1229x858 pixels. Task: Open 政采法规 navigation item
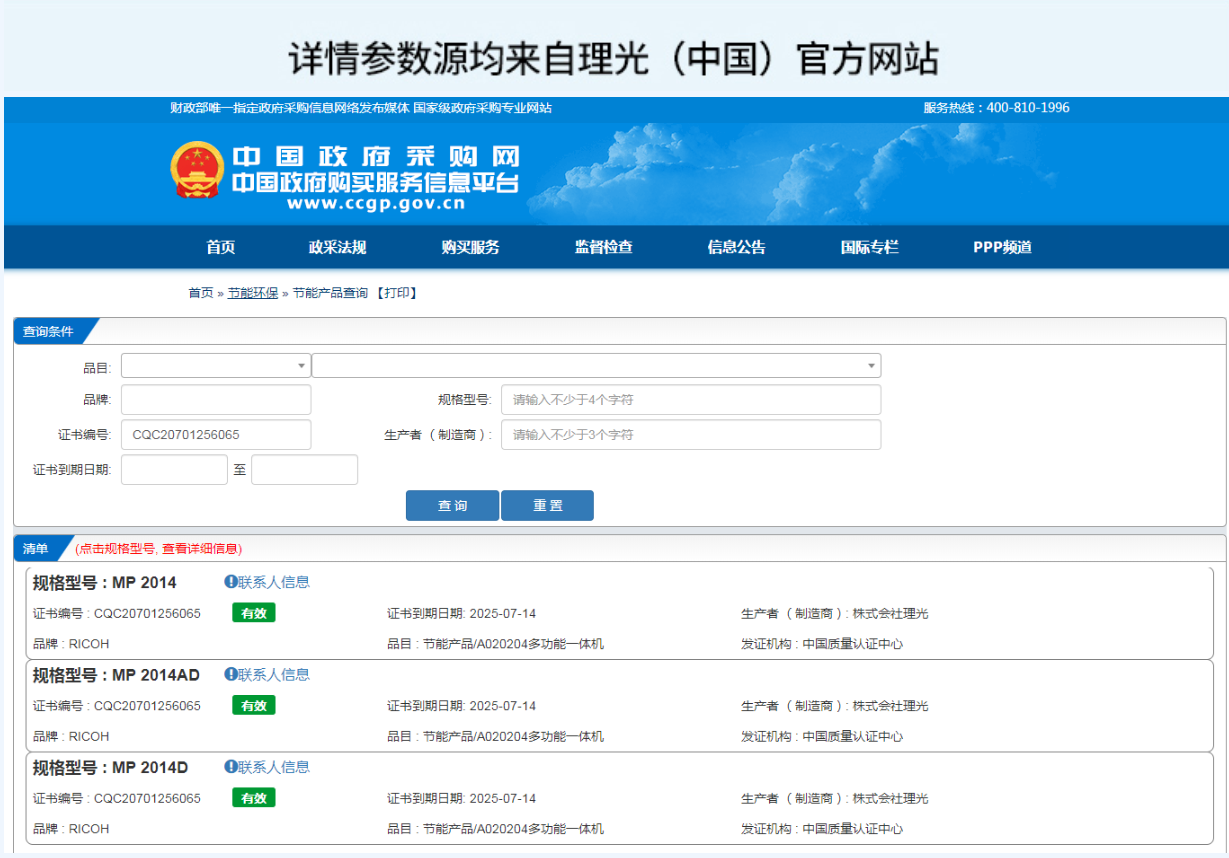pos(338,247)
